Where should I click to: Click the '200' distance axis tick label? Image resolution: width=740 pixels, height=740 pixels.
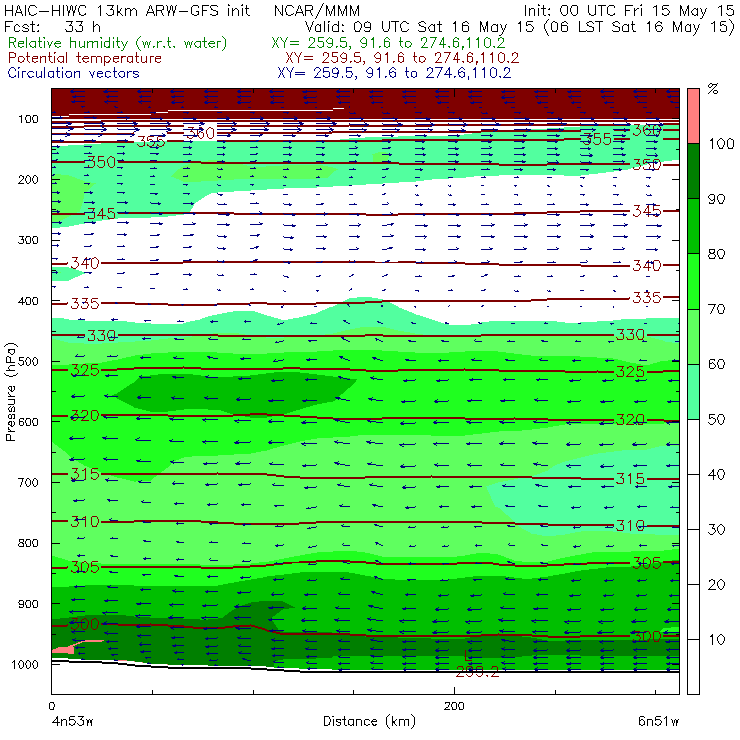(x=454, y=706)
